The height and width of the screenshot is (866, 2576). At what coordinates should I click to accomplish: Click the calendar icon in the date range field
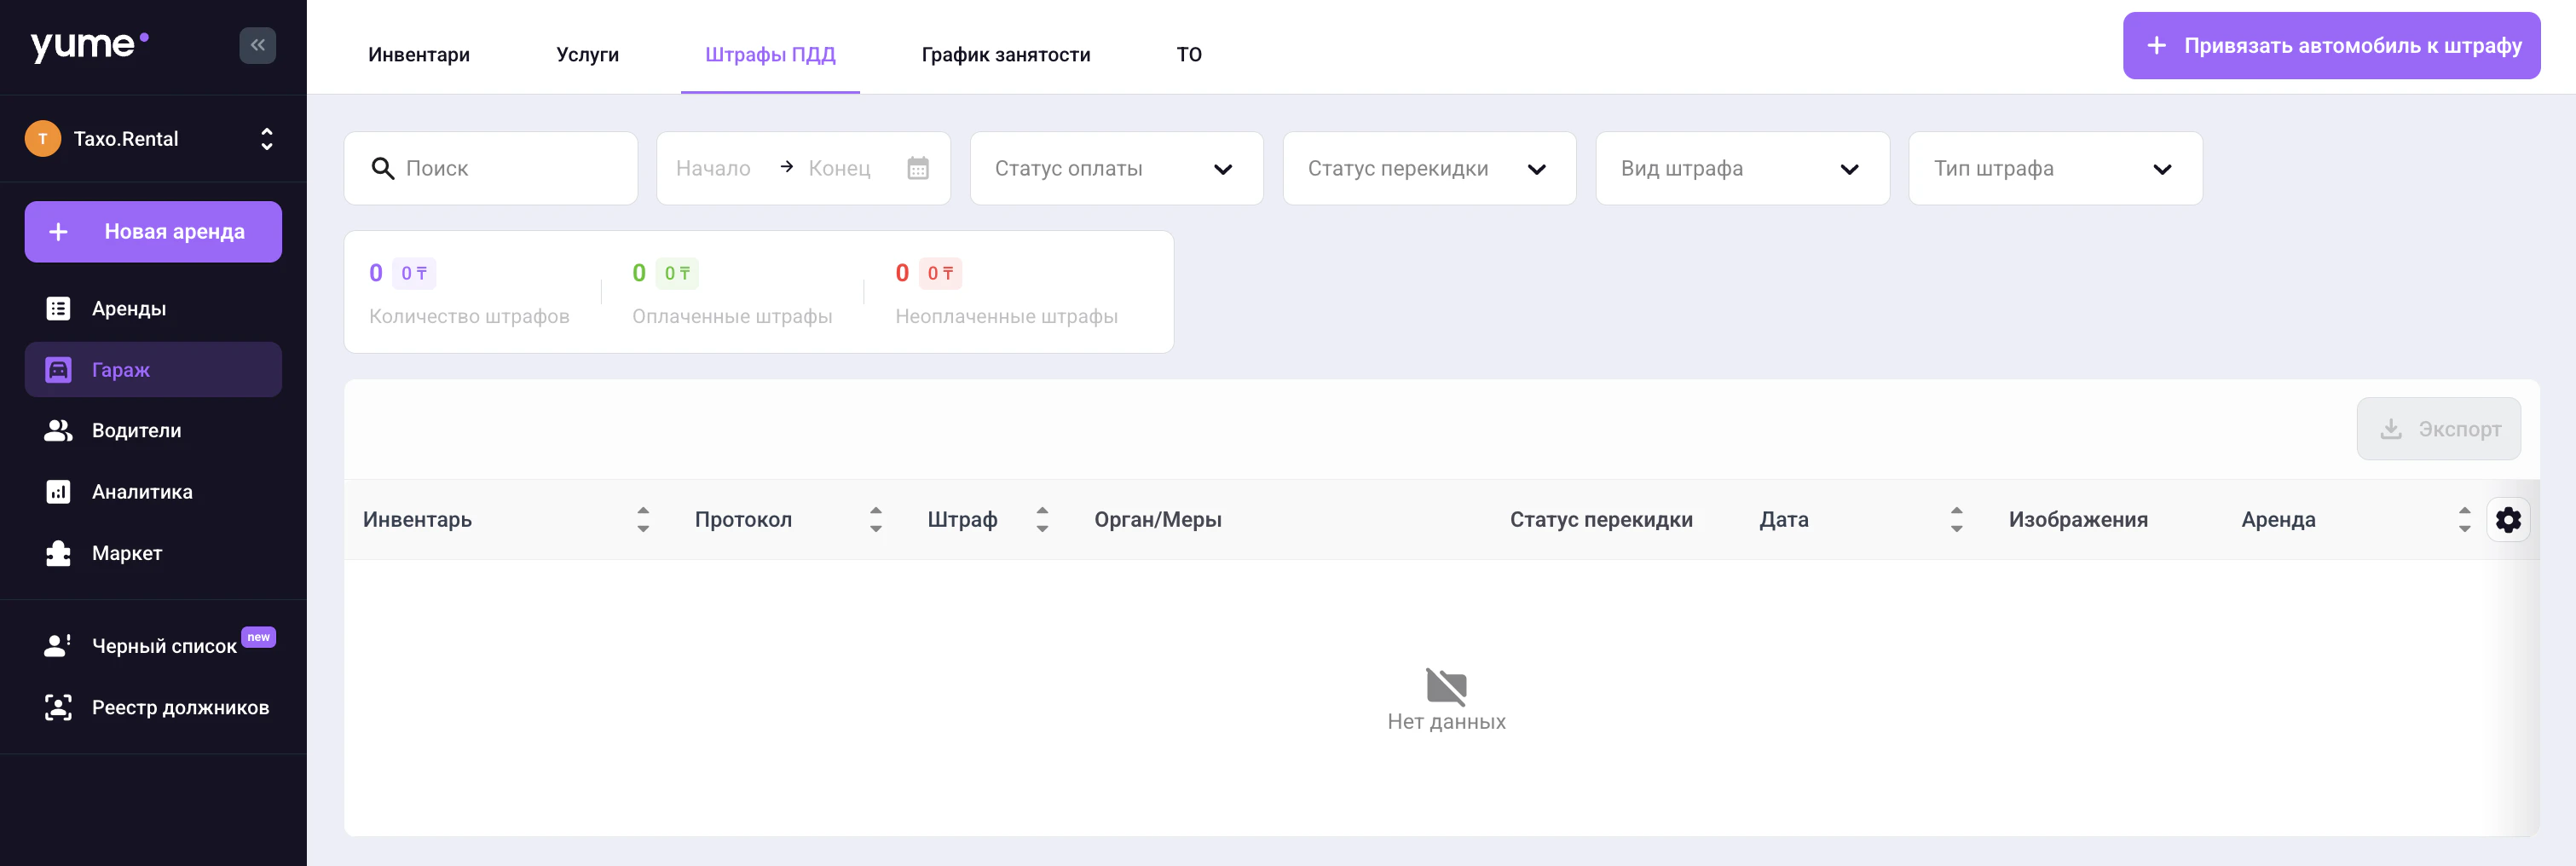(x=918, y=168)
